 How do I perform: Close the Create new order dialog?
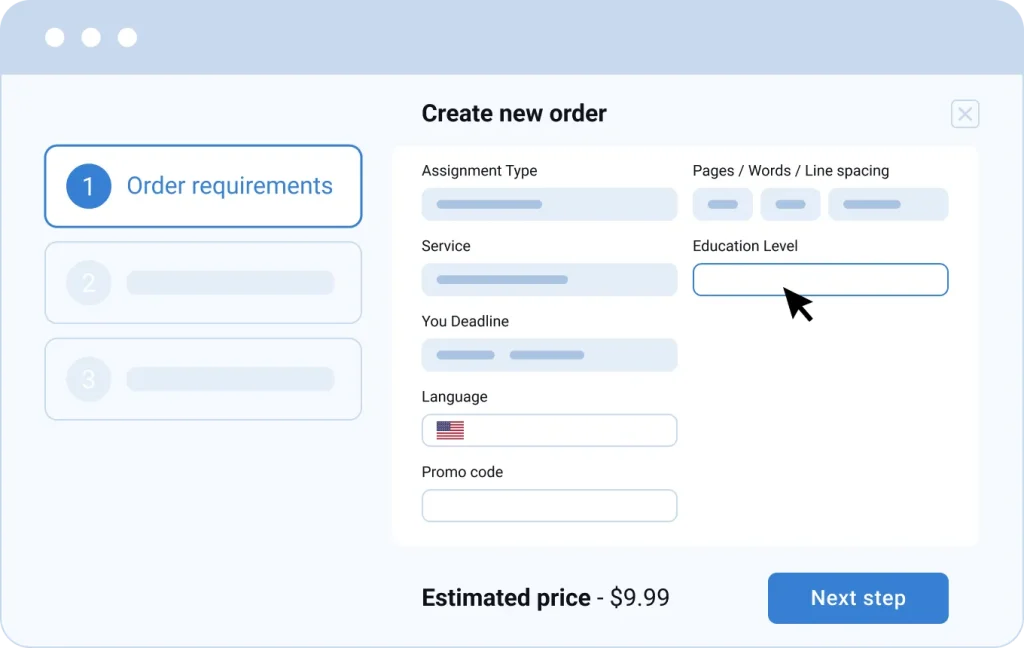965,114
